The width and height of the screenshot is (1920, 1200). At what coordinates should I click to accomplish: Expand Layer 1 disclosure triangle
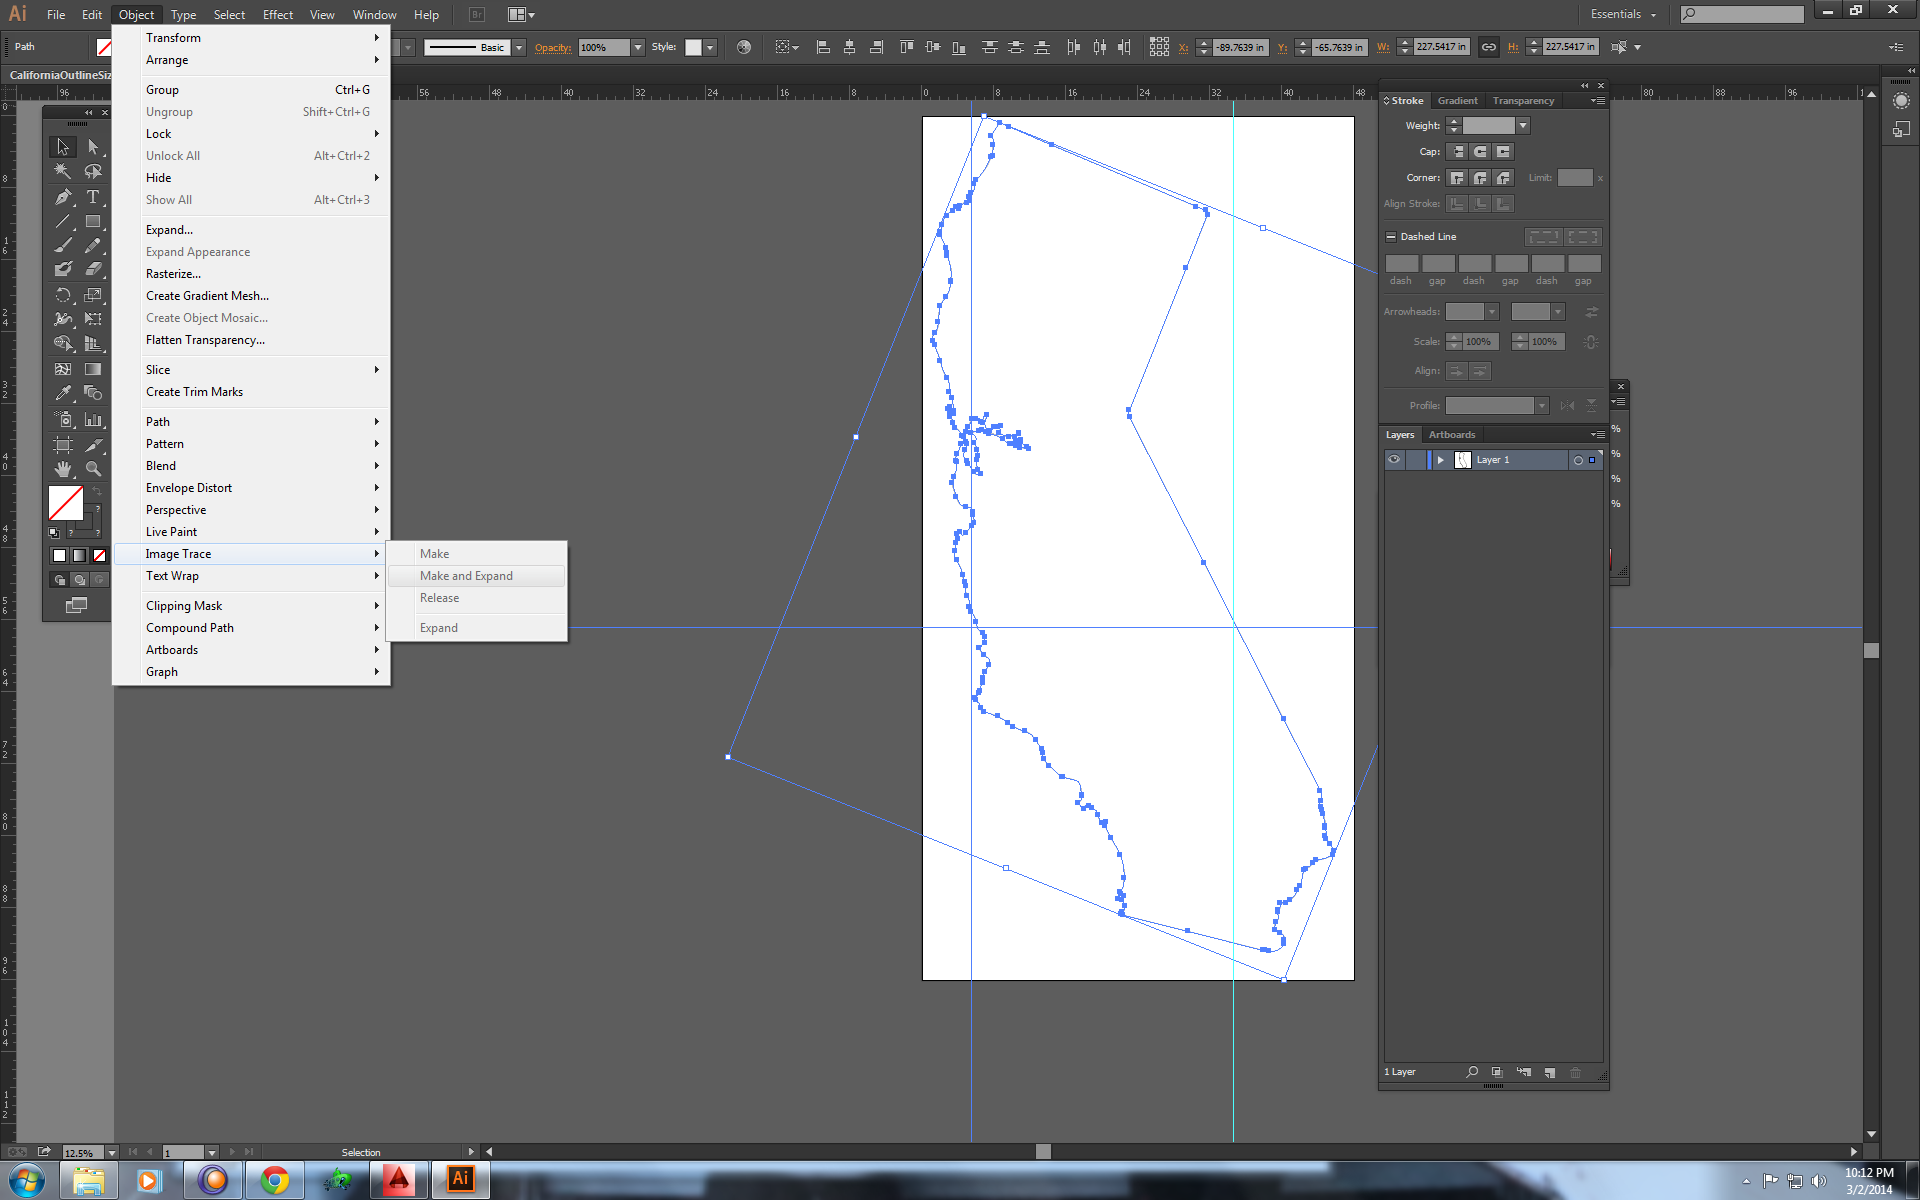tap(1440, 460)
